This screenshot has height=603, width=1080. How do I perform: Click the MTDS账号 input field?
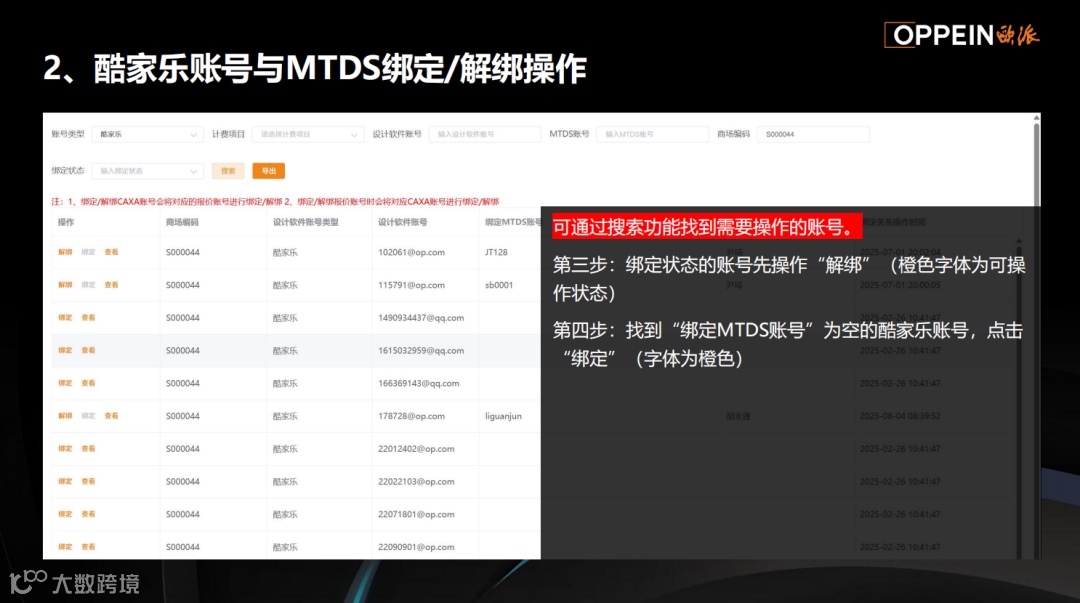click(x=652, y=134)
